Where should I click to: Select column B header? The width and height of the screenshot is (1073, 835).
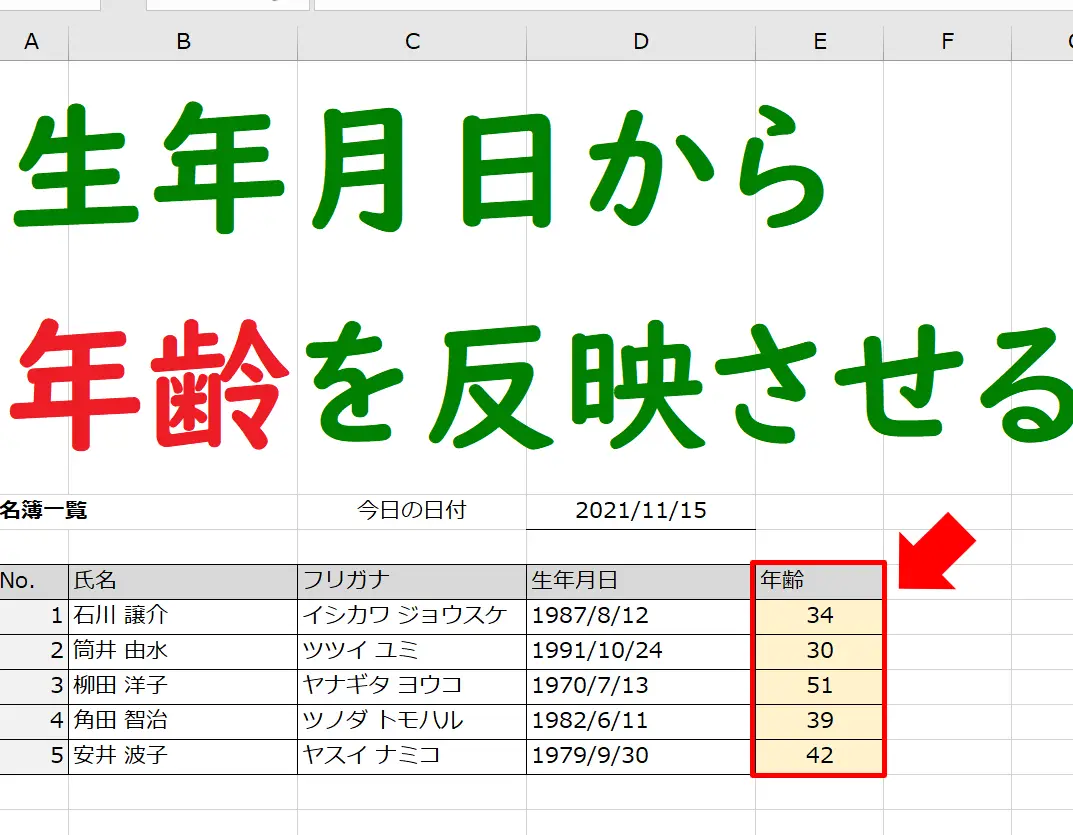183,41
